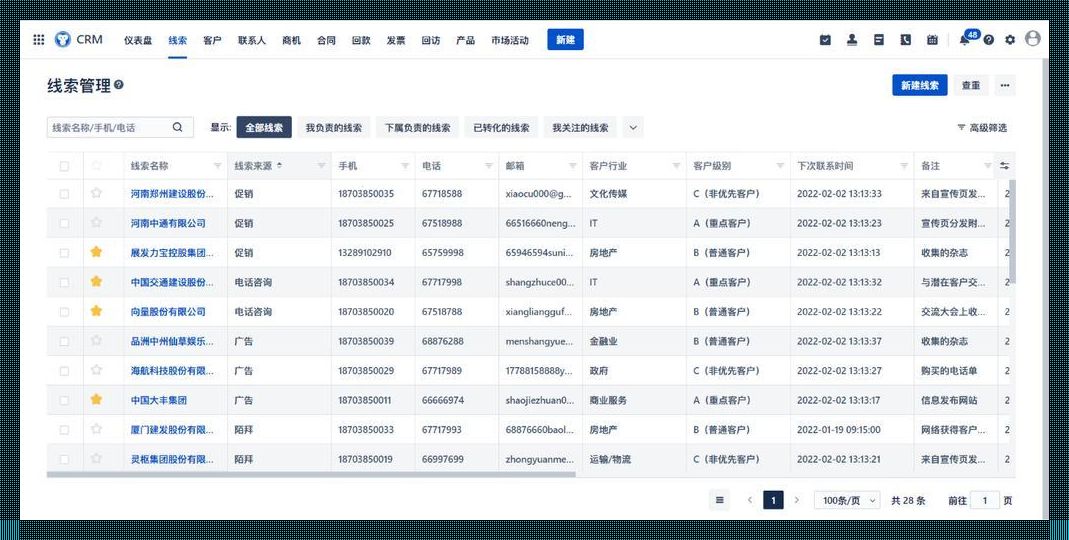The width and height of the screenshot is (1069, 540).
Task: Open the phone book icon in top bar
Action: [905, 40]
